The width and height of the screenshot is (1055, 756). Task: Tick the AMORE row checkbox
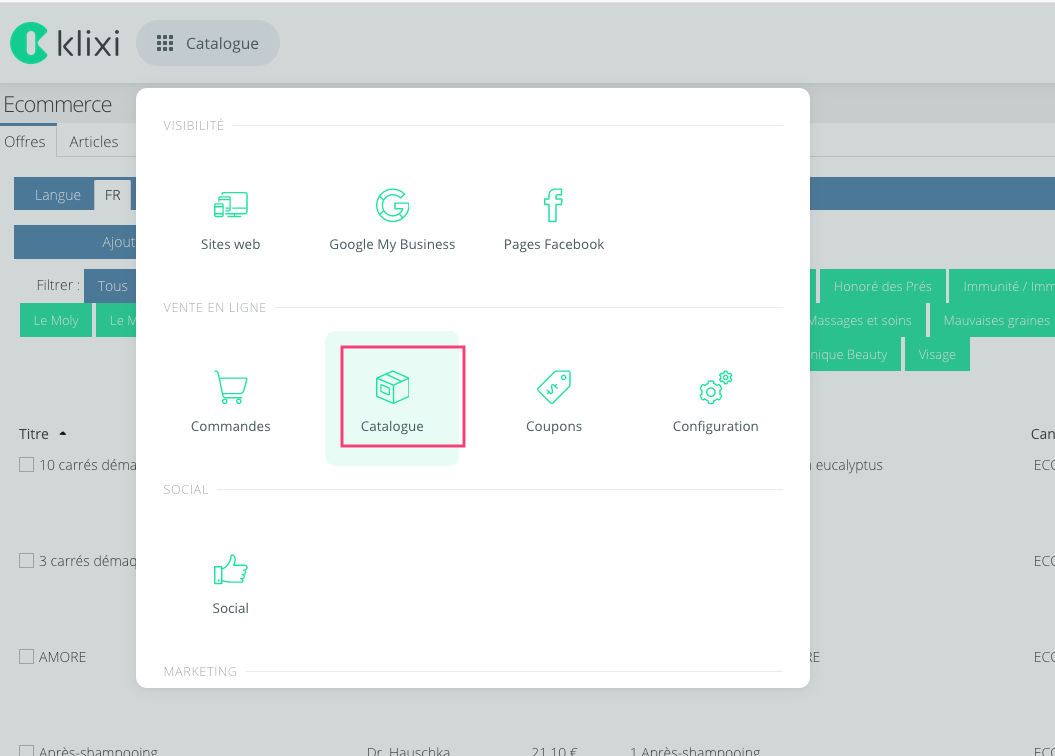27,657
